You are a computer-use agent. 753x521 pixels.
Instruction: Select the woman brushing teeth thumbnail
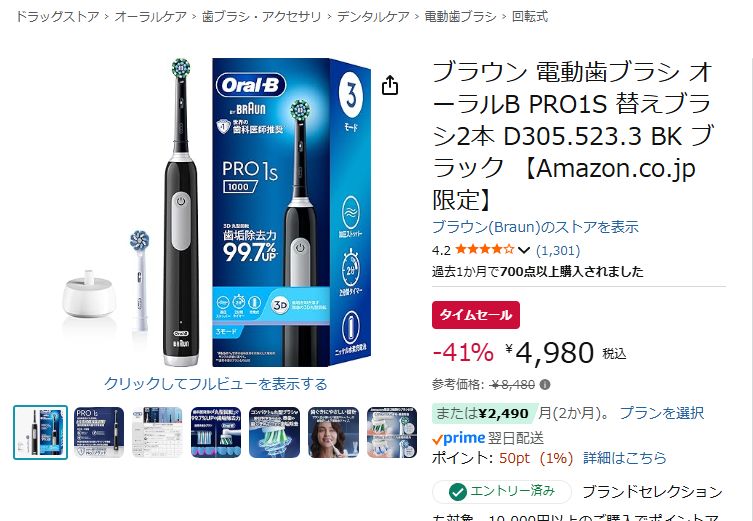pyautogui.click(x=333, y=432)
